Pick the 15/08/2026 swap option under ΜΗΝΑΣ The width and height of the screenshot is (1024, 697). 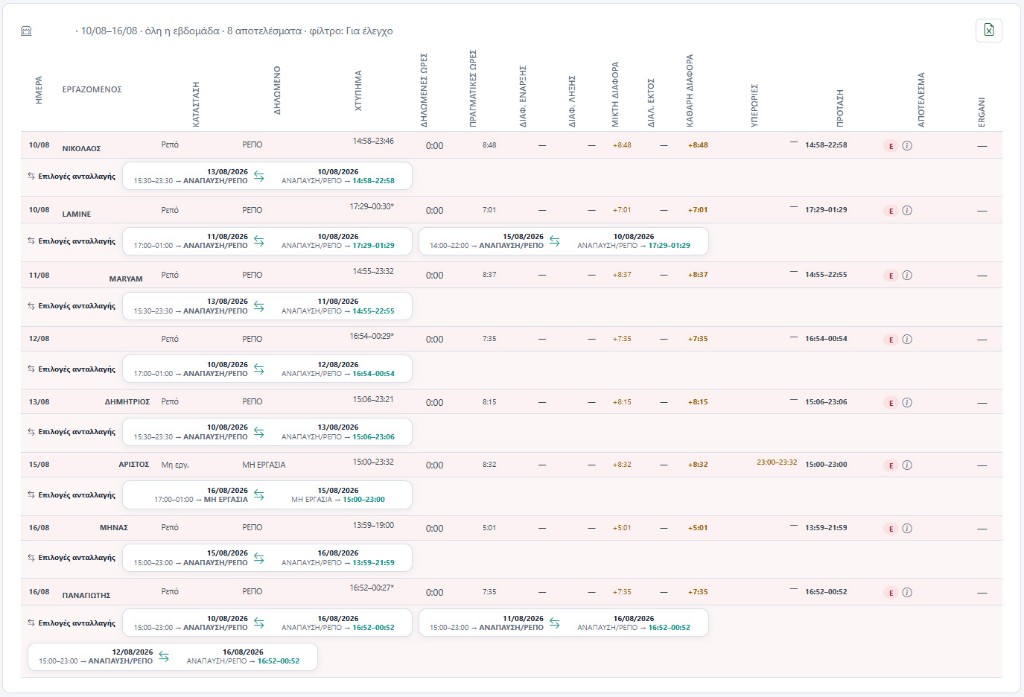267,557
